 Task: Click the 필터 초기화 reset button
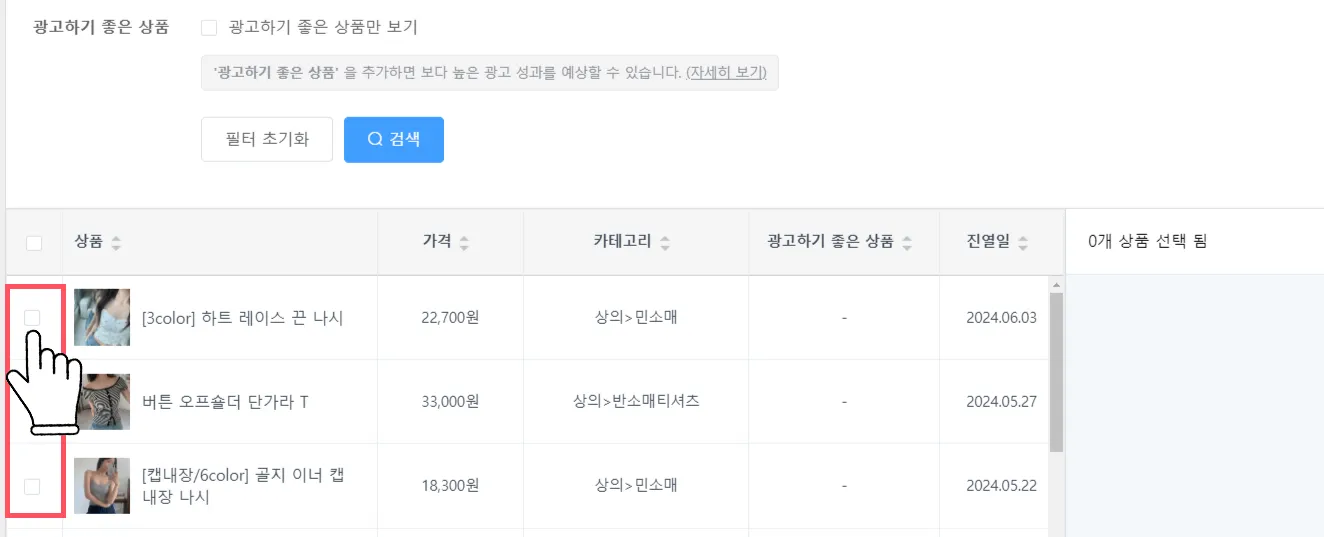click(267, 140)
